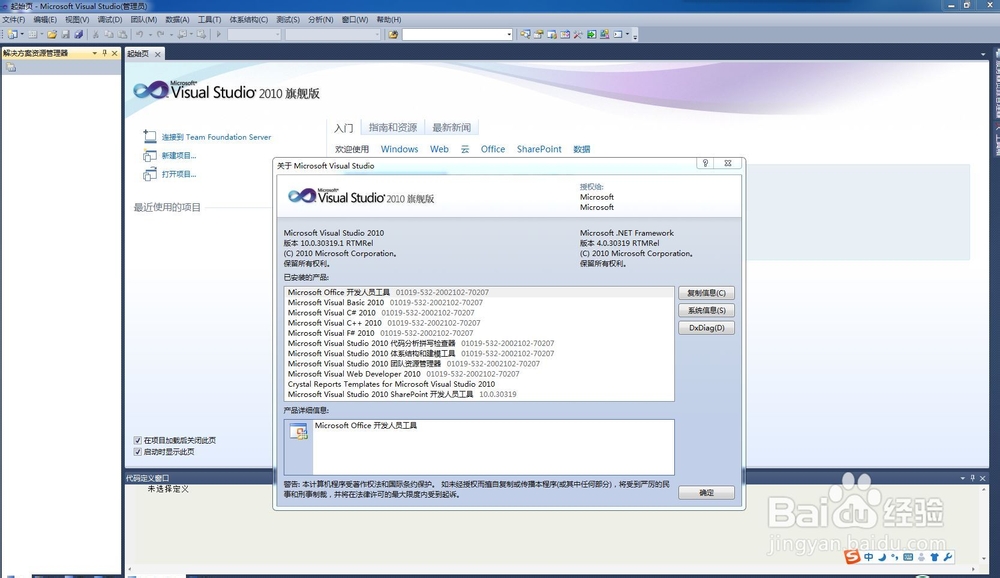Open the Code Definition window position dropdown
This screenshot has height=578, width=1000.
(x=962, y=478)
